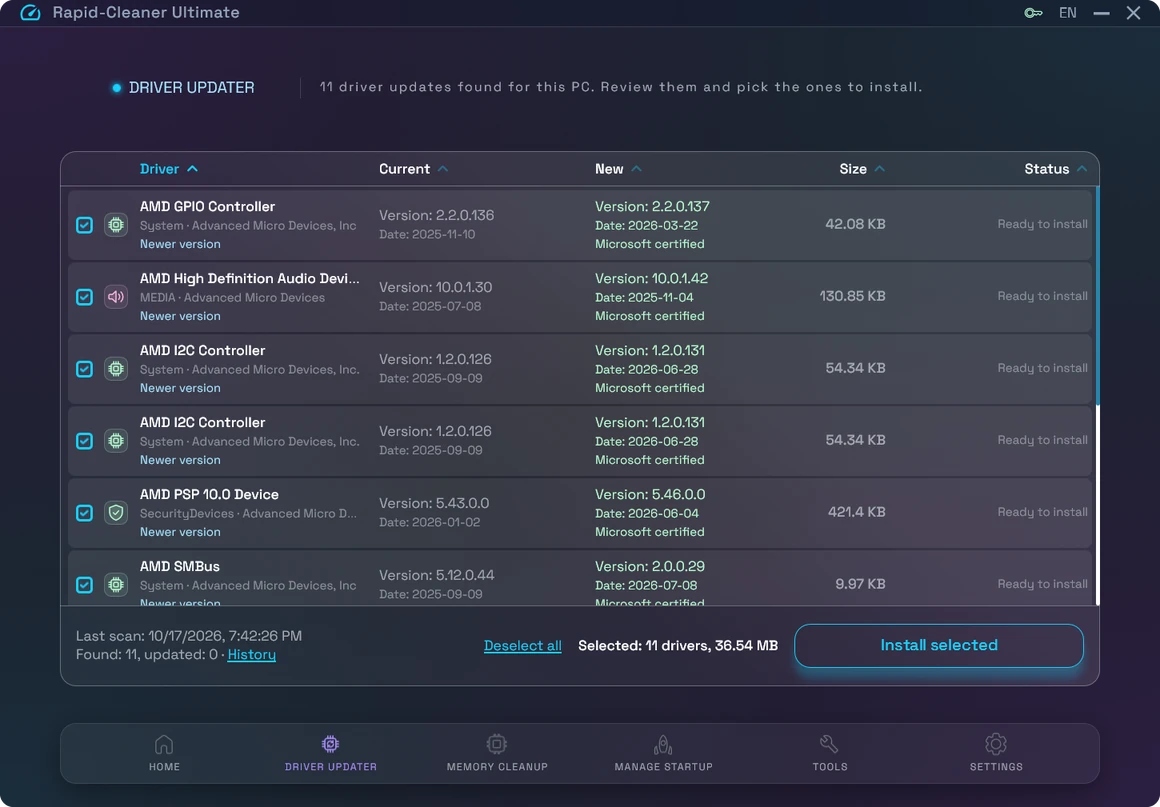Click the DRIVER UPDATER section heading

pyautogui.click(x=192, y=87)
